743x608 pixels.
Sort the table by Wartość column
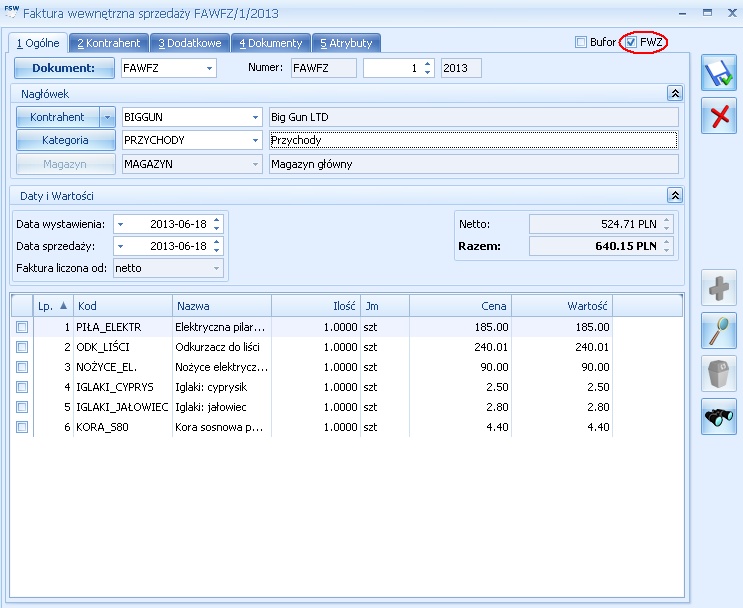coord(562,306)
